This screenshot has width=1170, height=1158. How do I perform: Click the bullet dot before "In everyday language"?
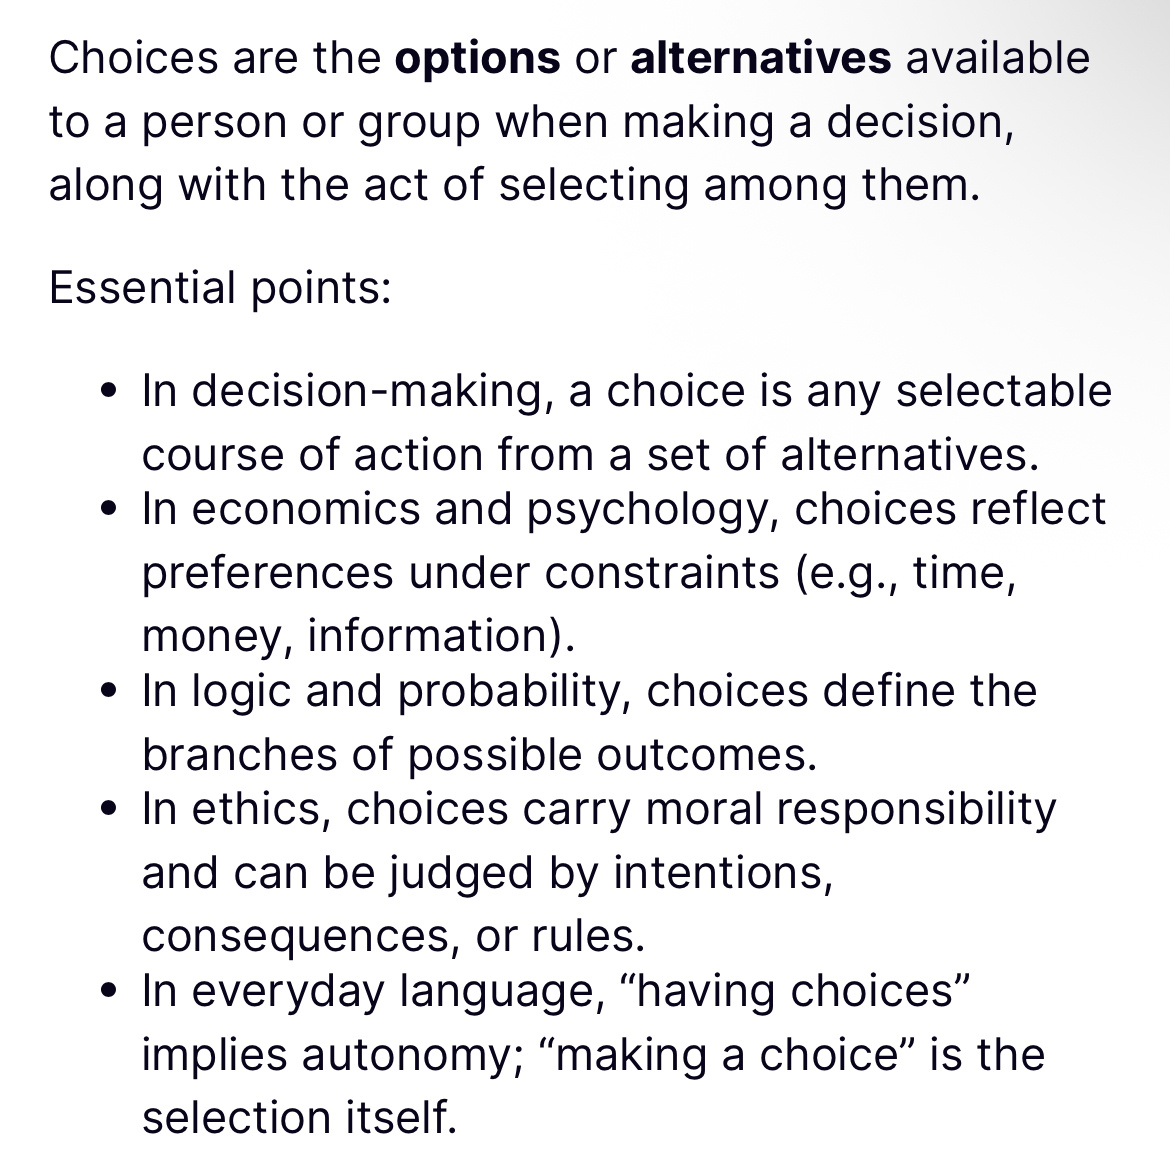[111, 990]
